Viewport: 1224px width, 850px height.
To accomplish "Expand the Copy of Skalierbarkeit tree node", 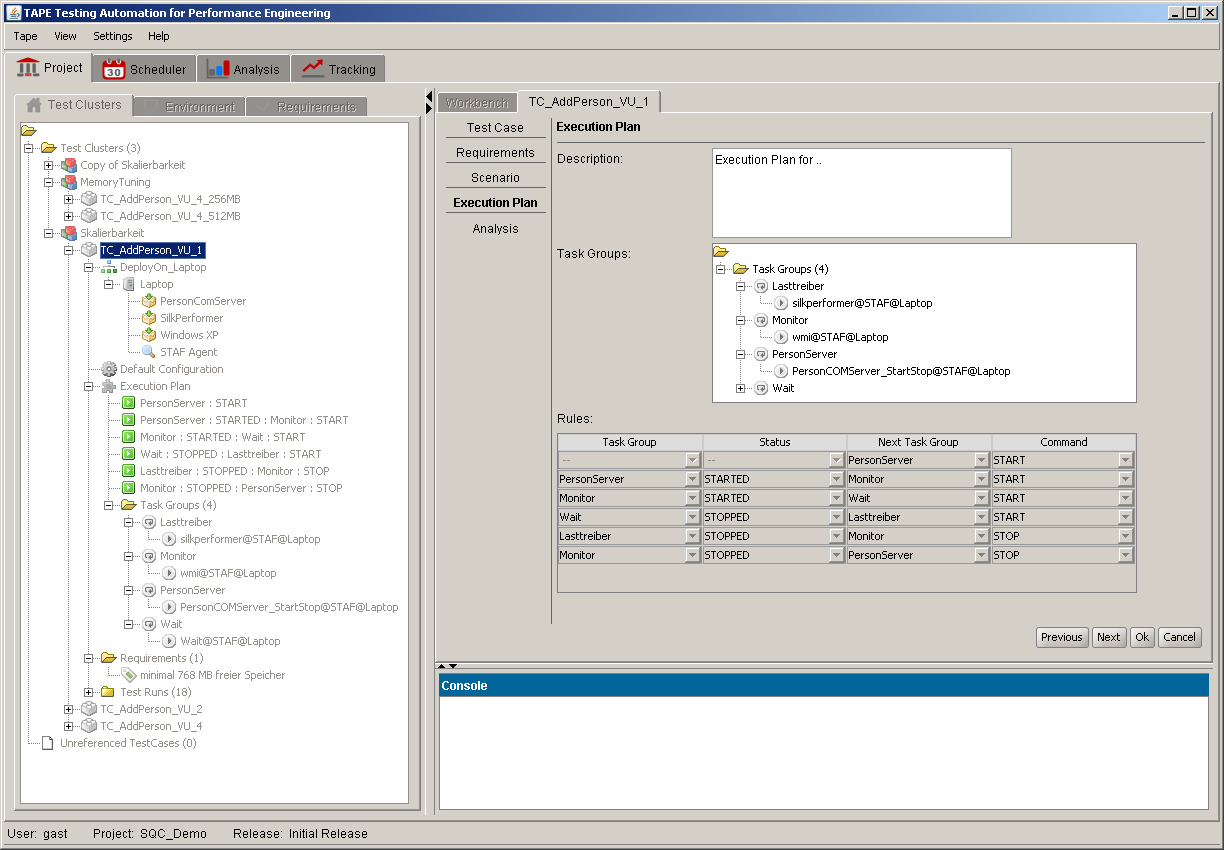I will 49,165.
